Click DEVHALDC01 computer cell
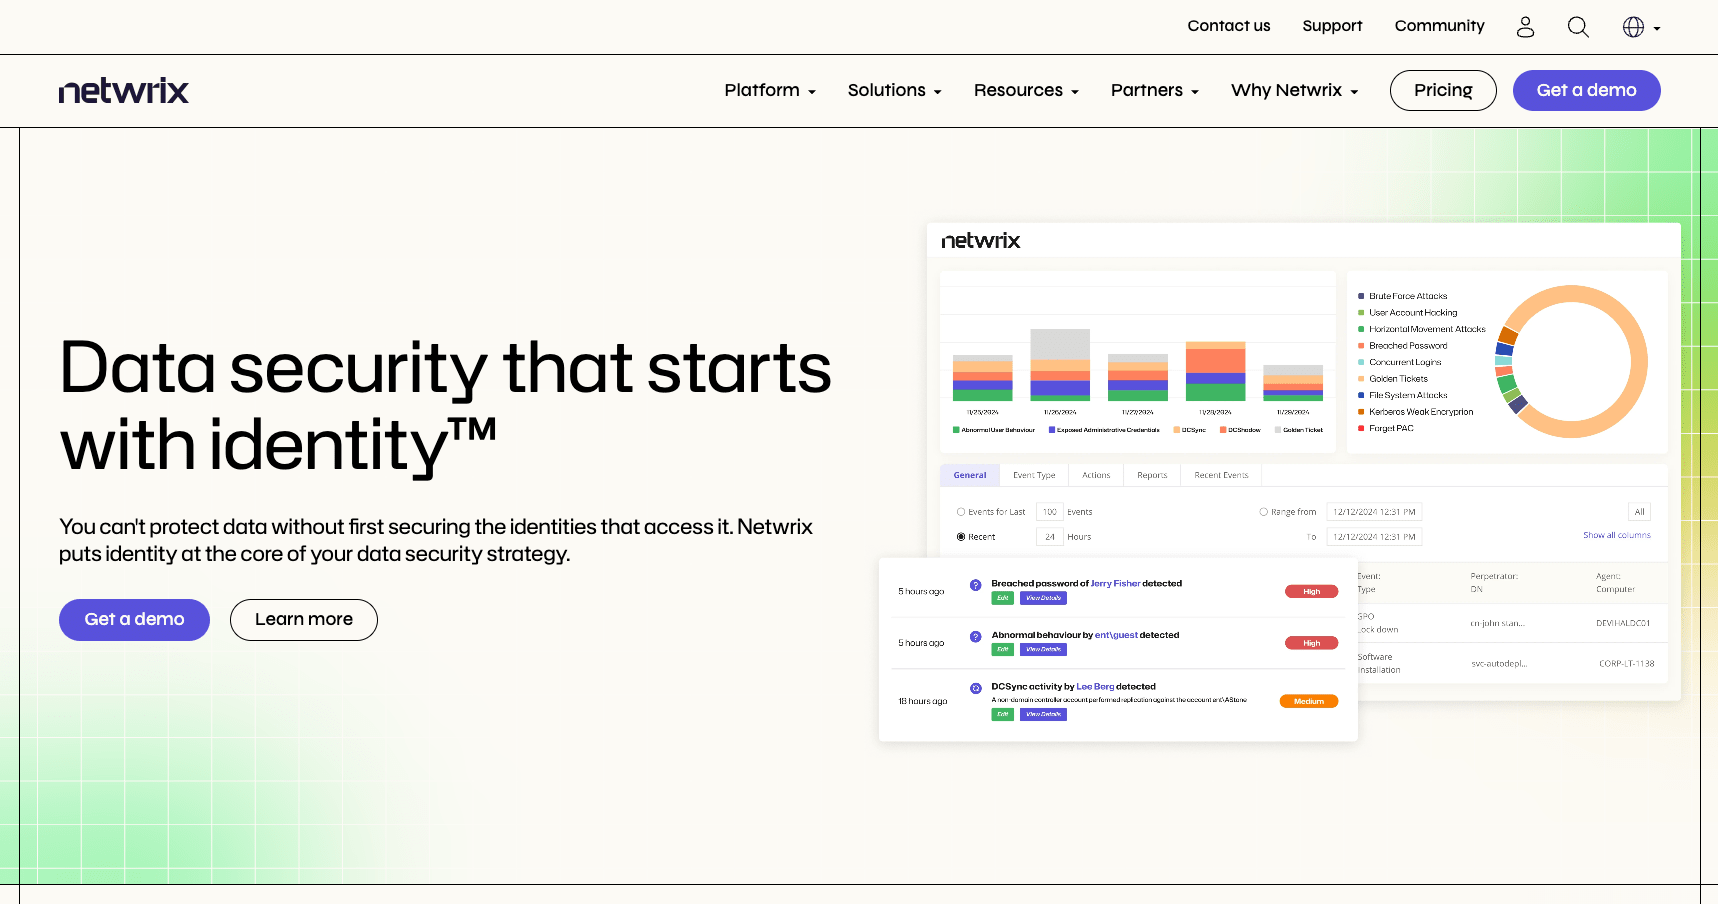 [1623, 623]
